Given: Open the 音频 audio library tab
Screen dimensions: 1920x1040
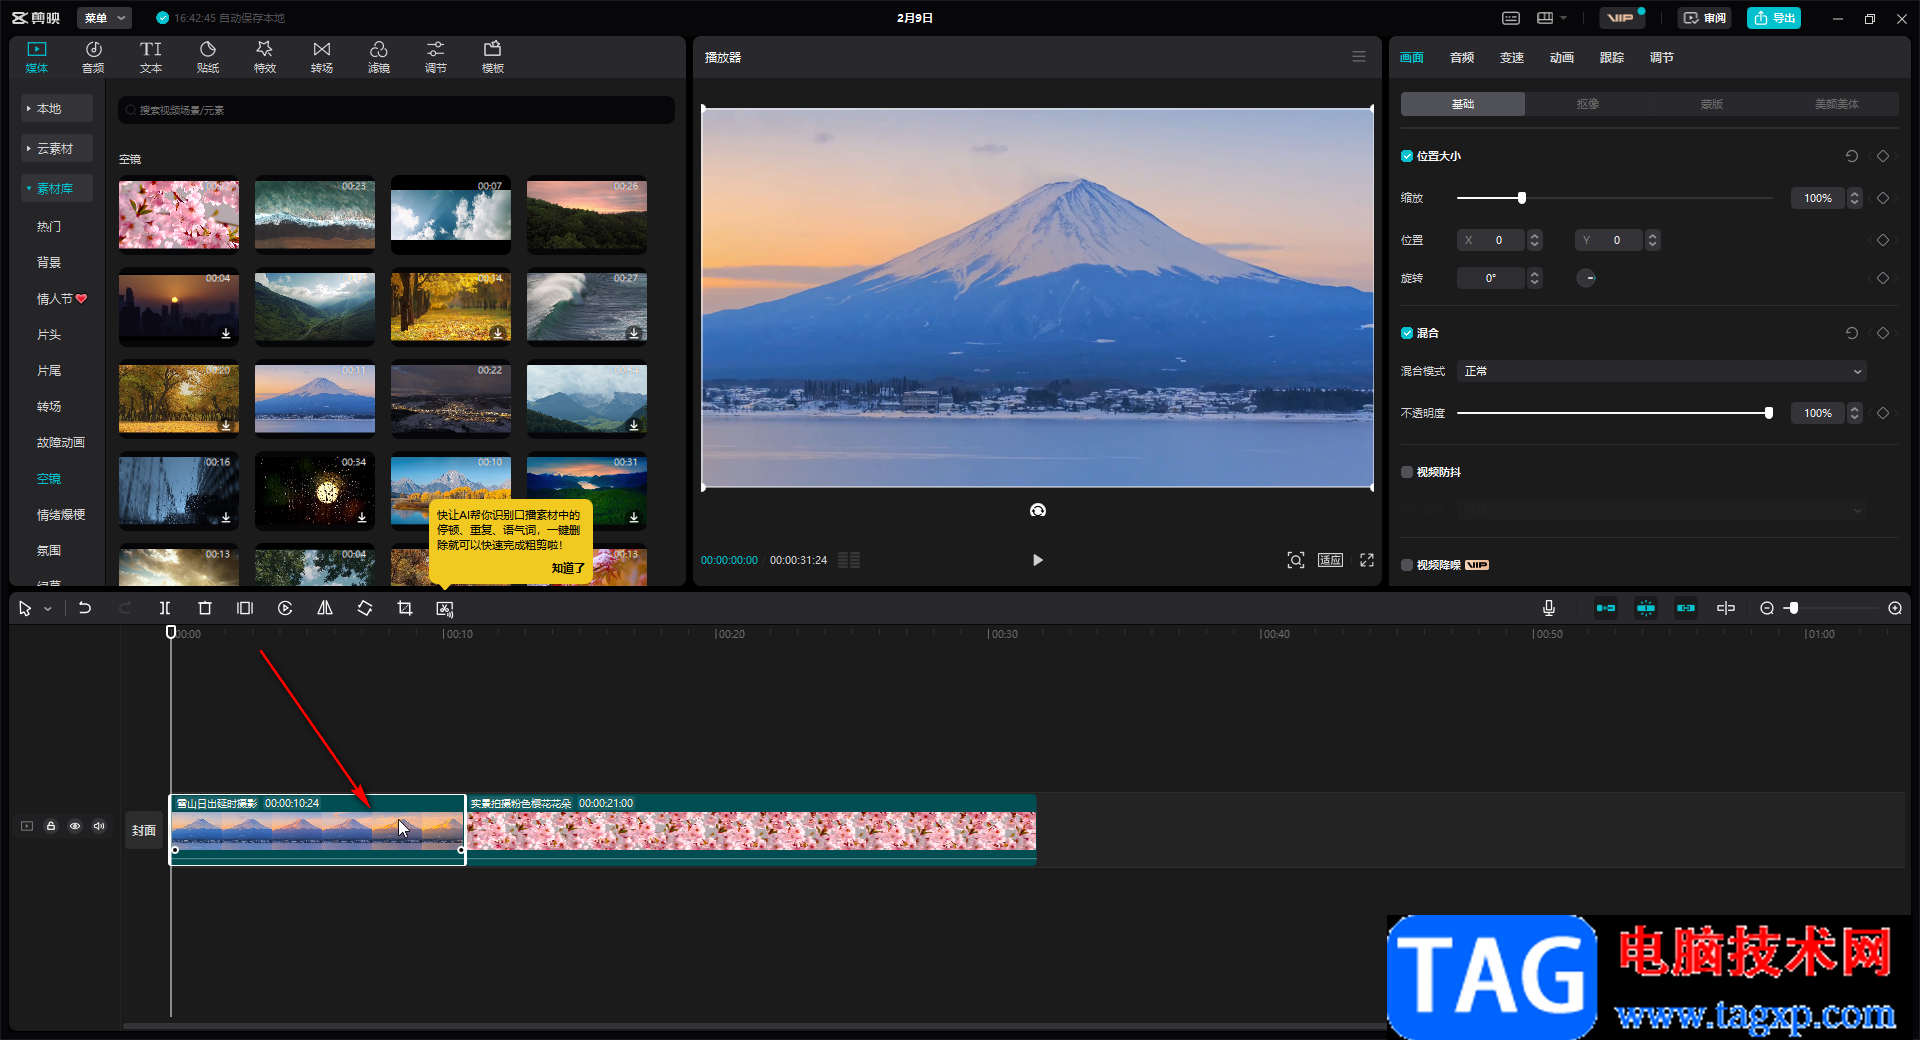Looking at the screenshot, I should coord(93,57).
